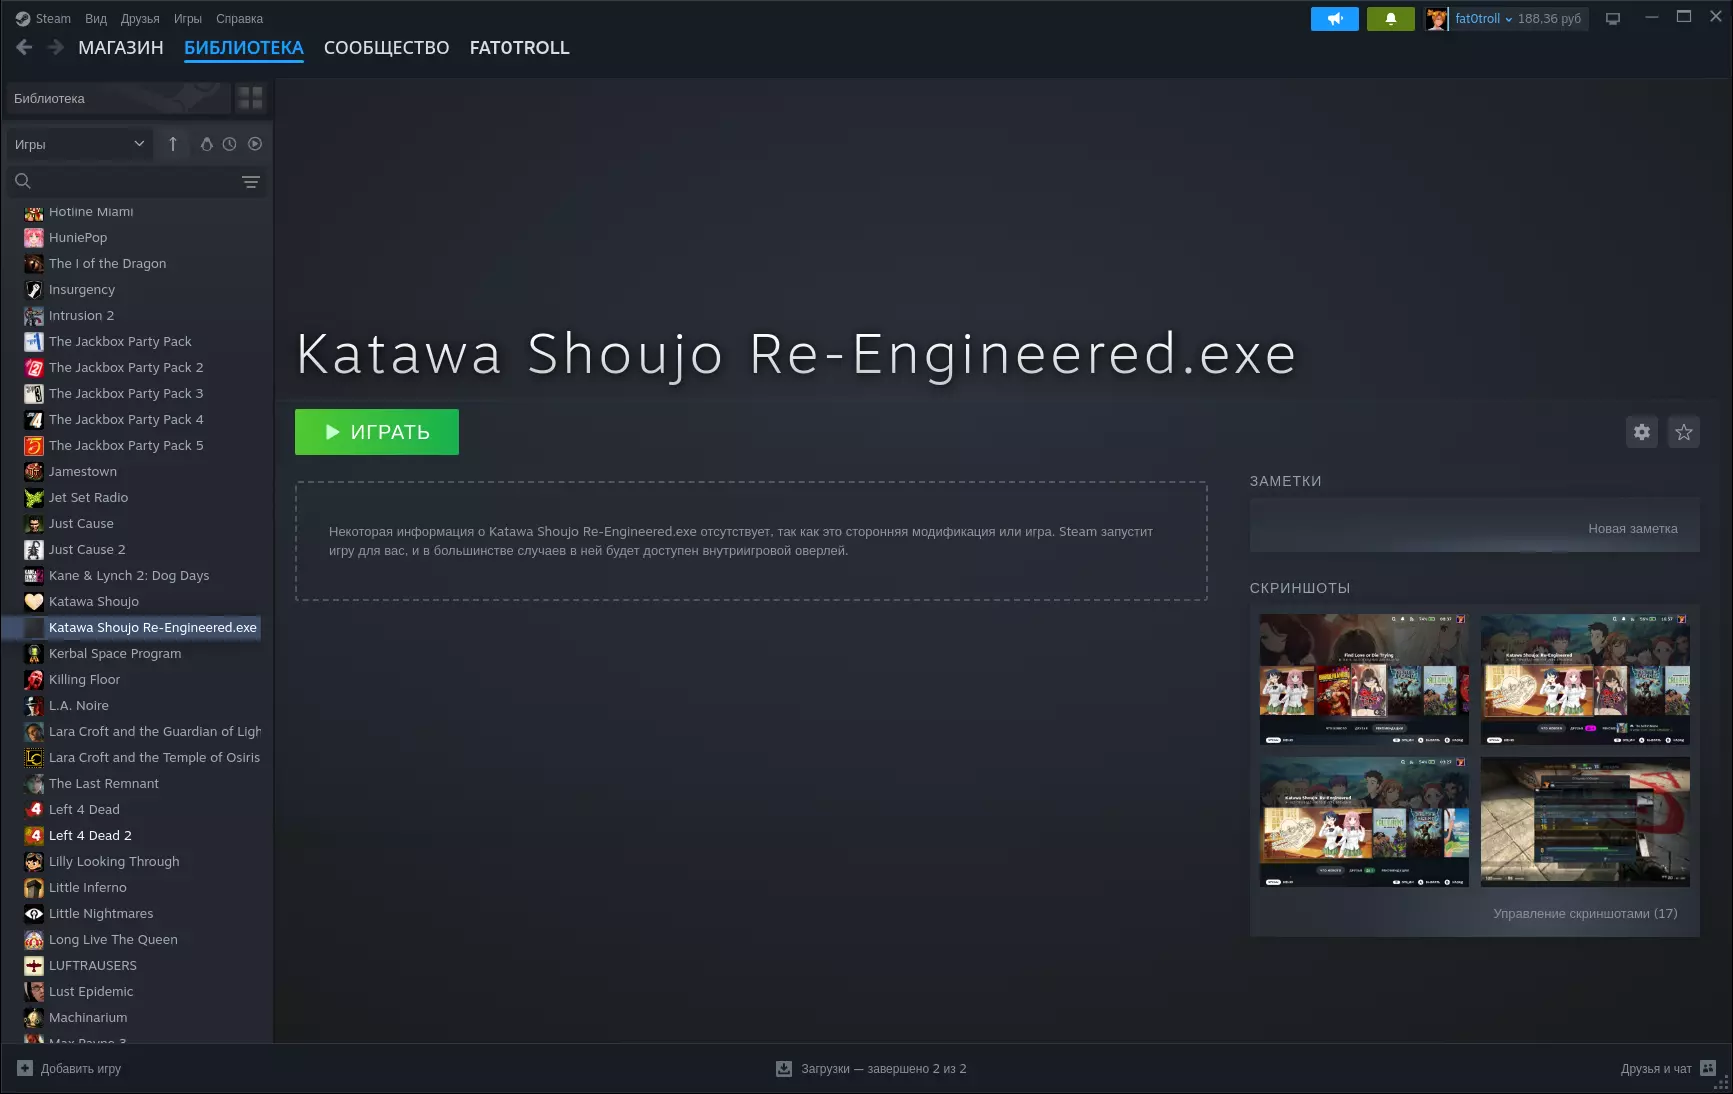Switch library to grid collections view

click(x=250, y=98)
